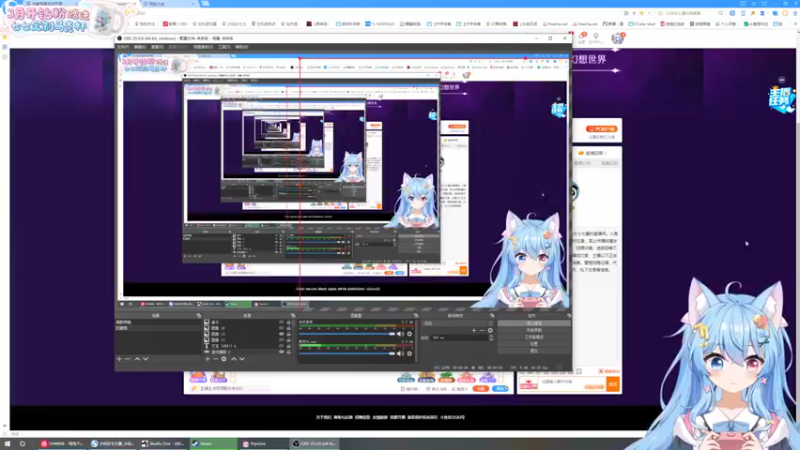This screenshot has width=800, height=450.
Task: Open user avatar on webpage header
Action: pos(617,38)
